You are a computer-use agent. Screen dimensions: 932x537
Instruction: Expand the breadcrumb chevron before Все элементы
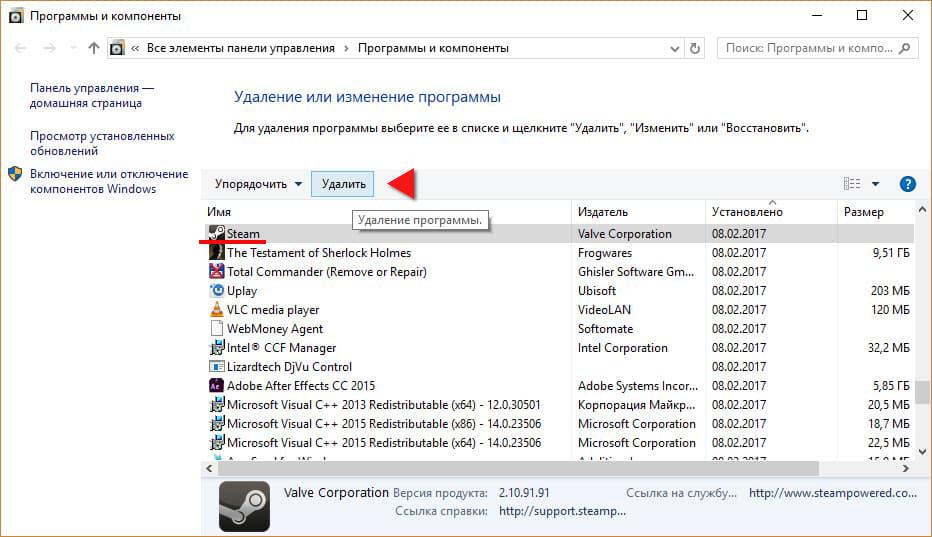tap(135, 48)
